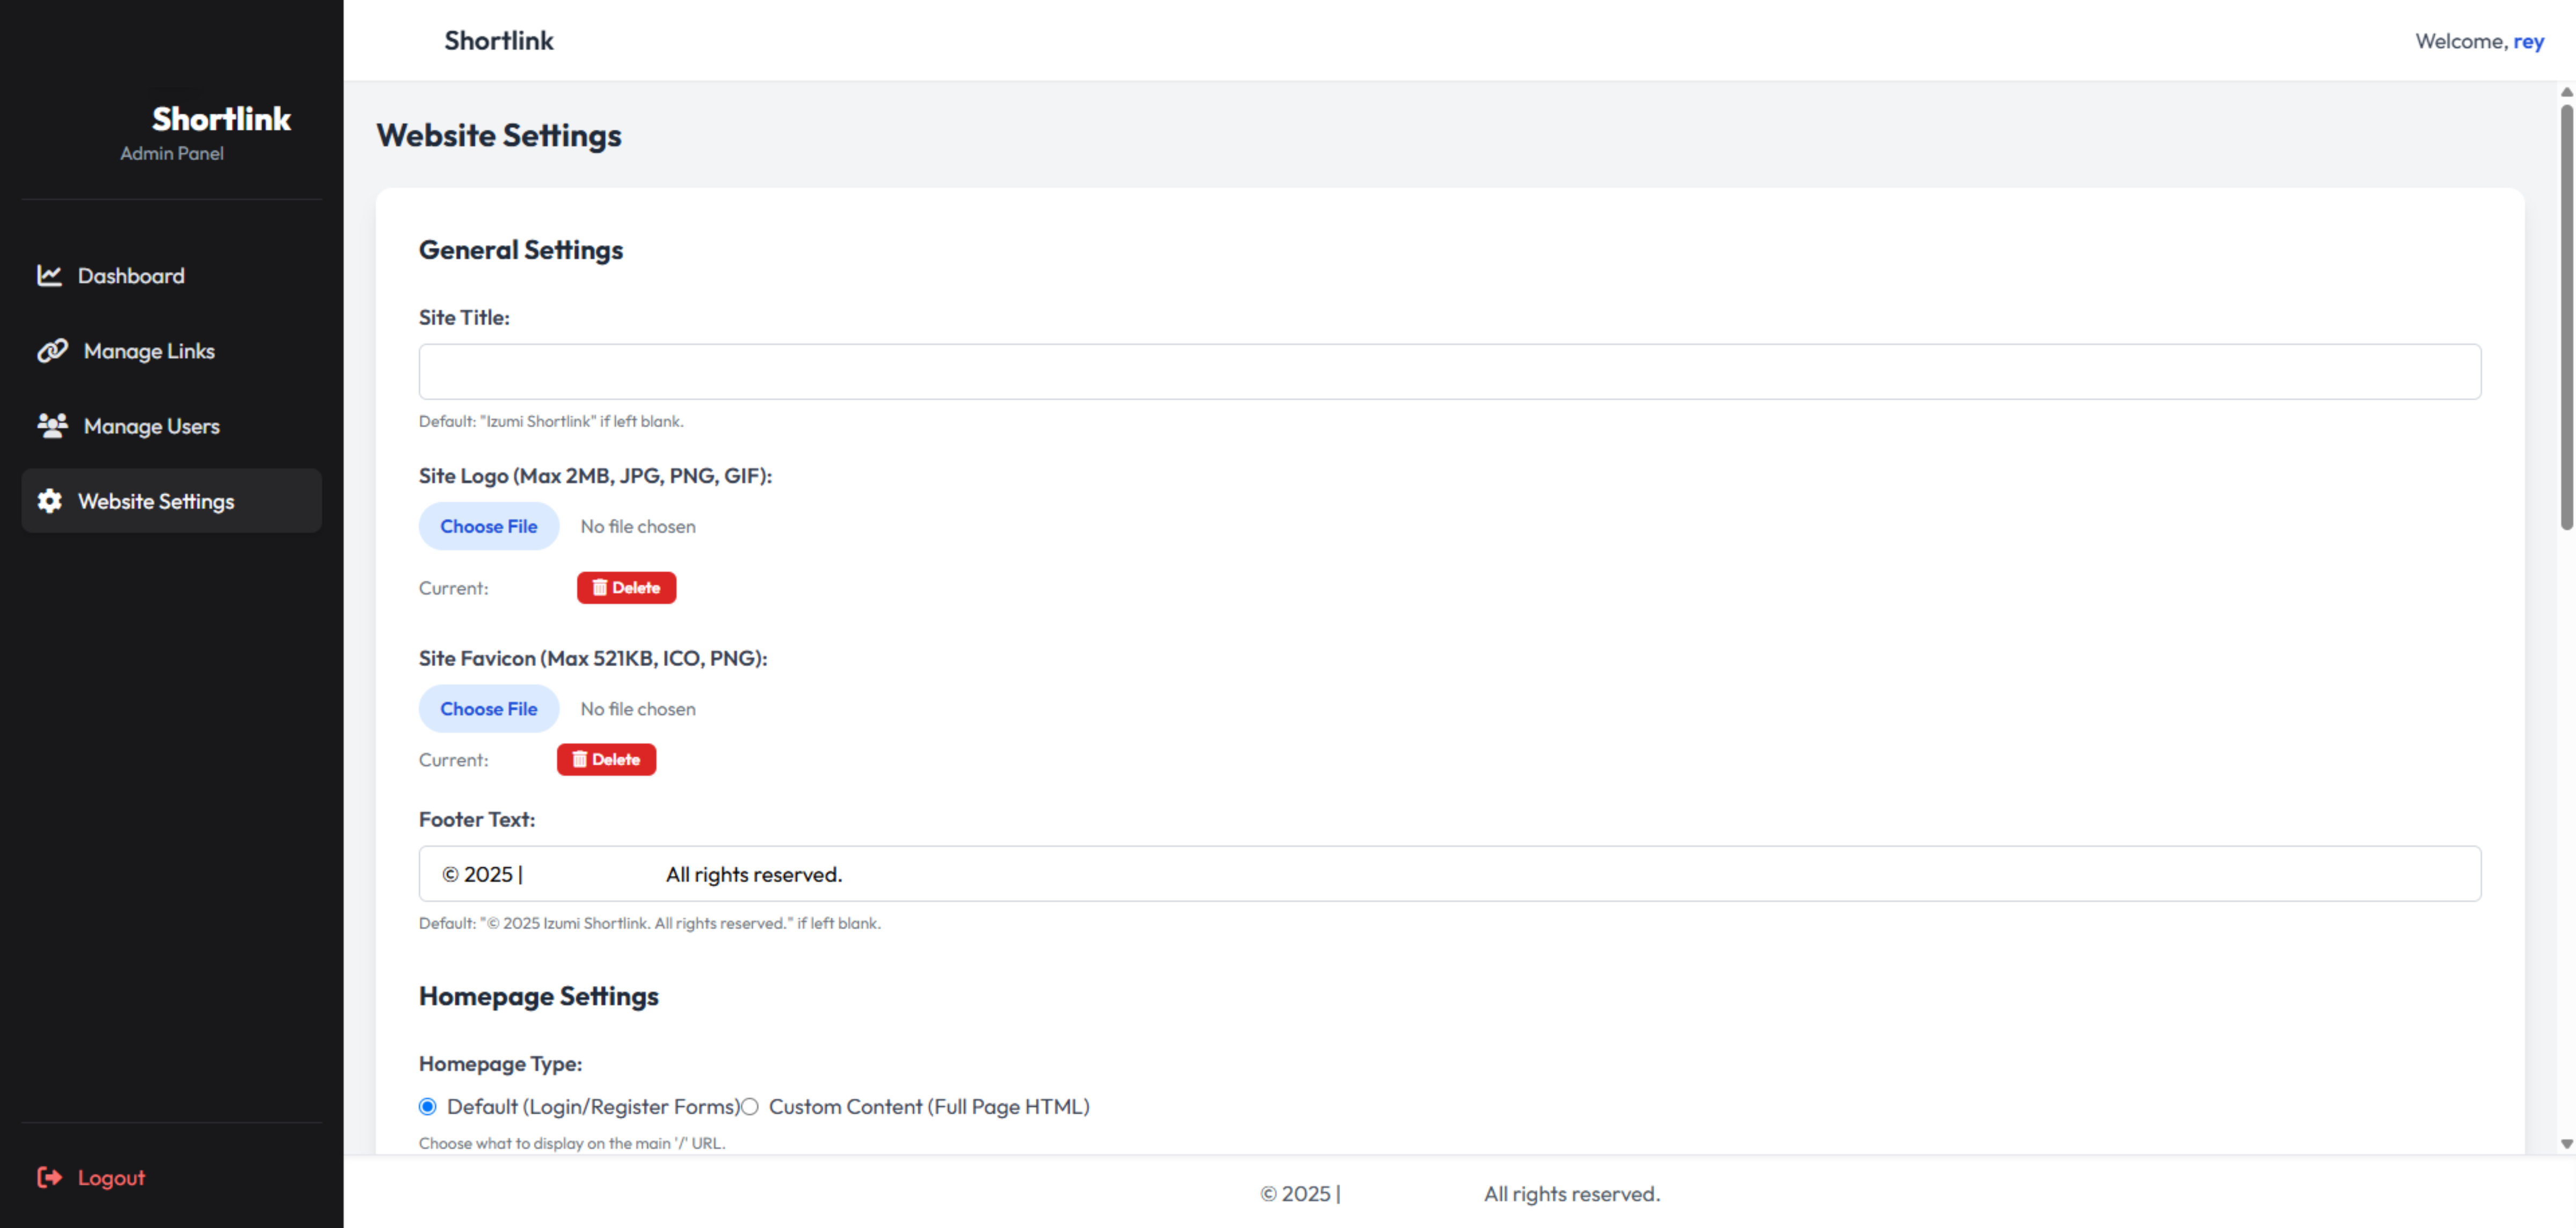The height and width of the screenshot is (1228, 2576).
Task: Click trash icon on favicon Delete button
Action: pyautogui.click(x=579, y=760)
